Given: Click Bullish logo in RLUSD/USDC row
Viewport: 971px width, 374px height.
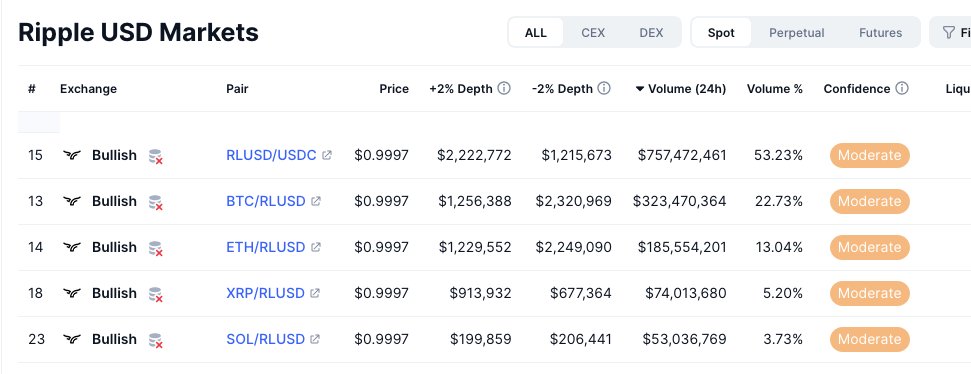Looking at the screenshot, I should tap(72, 155).
